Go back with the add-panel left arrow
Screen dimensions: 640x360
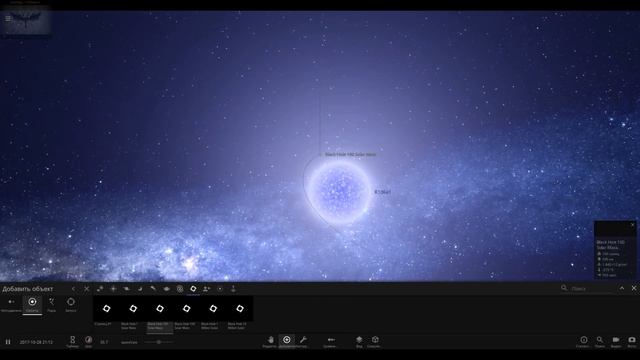tap(73, 289)
